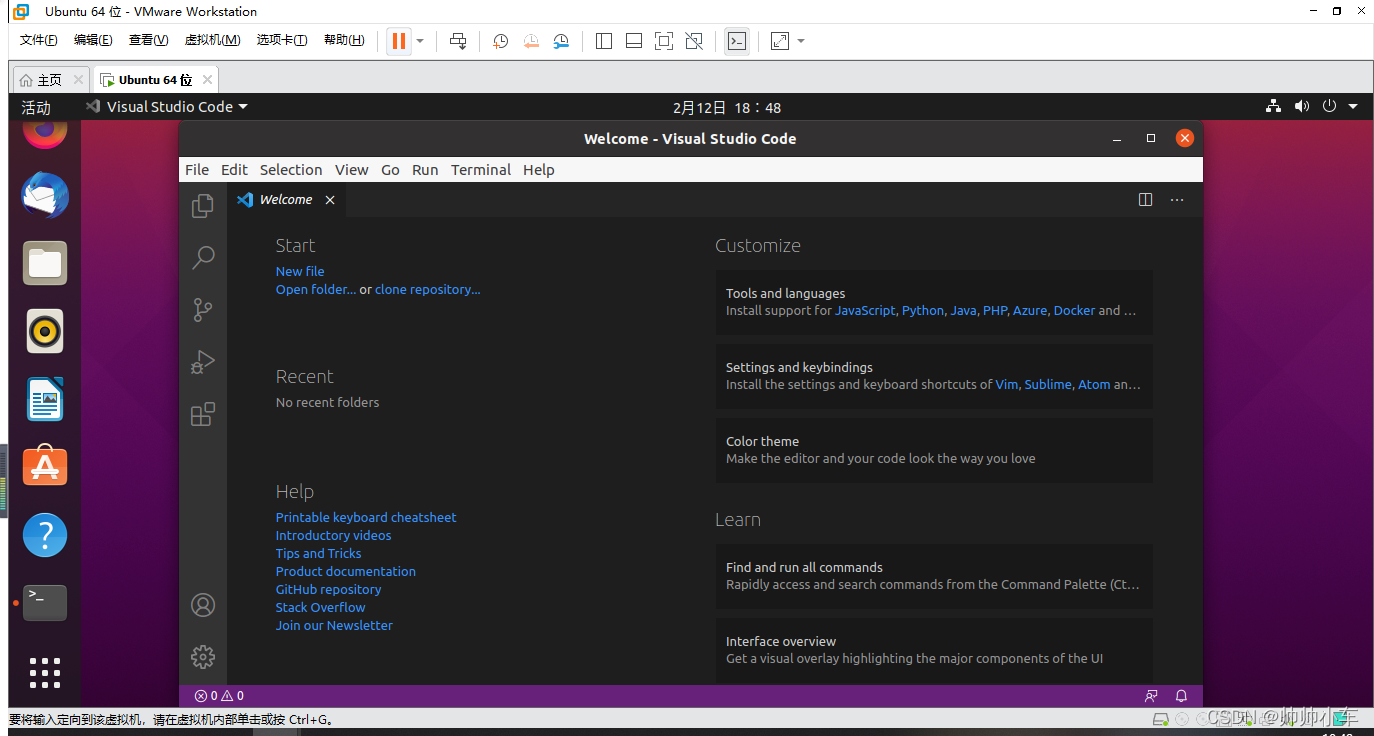Viewport: 1374px width, 736px height.
Task: Open Terminal from the Ubuntu dock
Action: pos(45,603)
